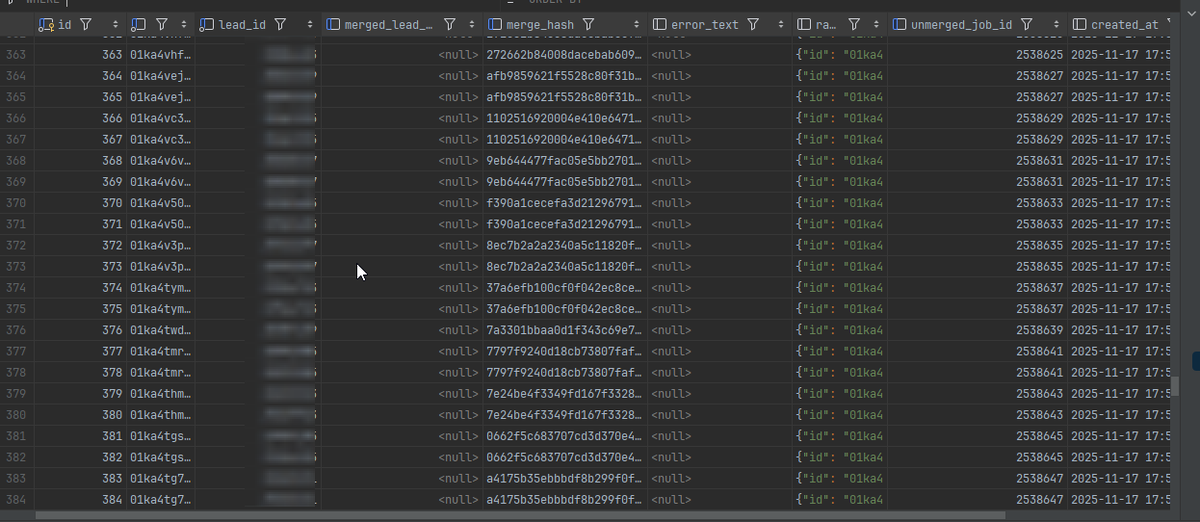Toggle sort order of the merge_hash column
Screen dimensions: 1200x522
point(637,24)
